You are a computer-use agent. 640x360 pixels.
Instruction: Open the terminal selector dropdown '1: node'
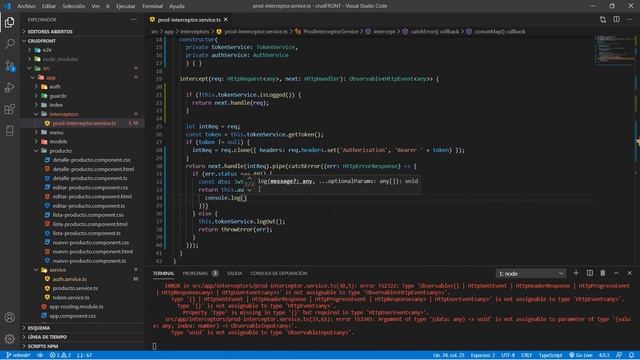click(531, 273)
